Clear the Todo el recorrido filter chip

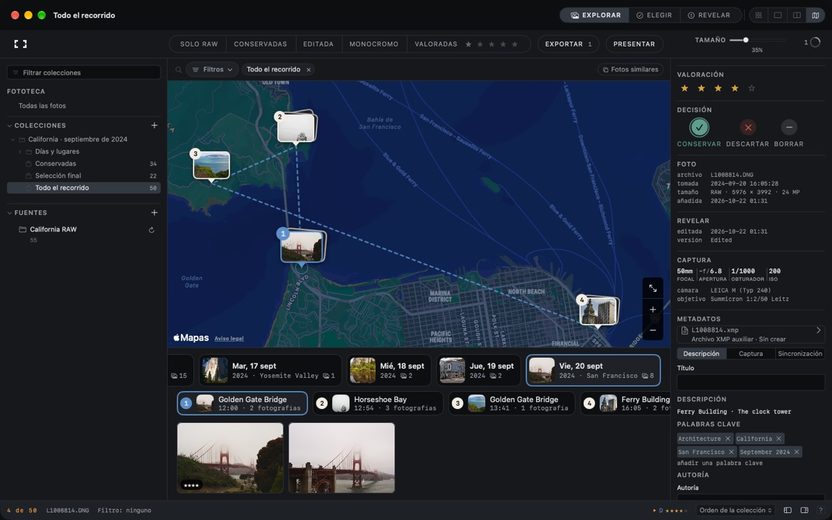[x=308, y=70]
